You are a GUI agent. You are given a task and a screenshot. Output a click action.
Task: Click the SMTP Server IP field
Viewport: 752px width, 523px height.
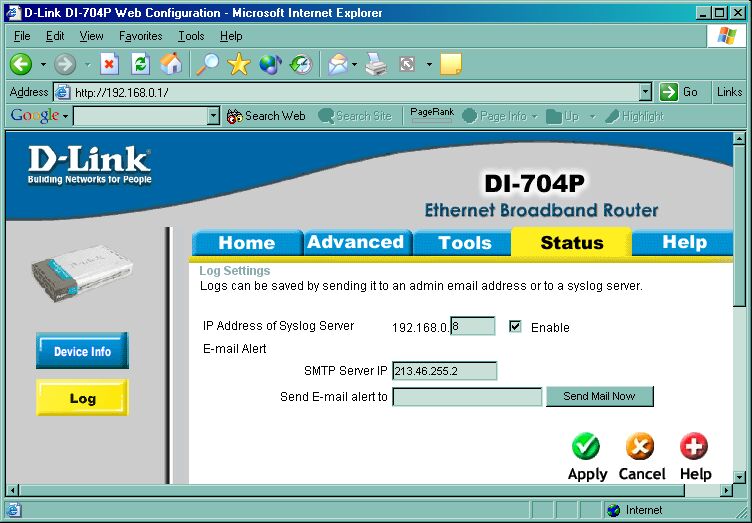[x=445, y=371]
